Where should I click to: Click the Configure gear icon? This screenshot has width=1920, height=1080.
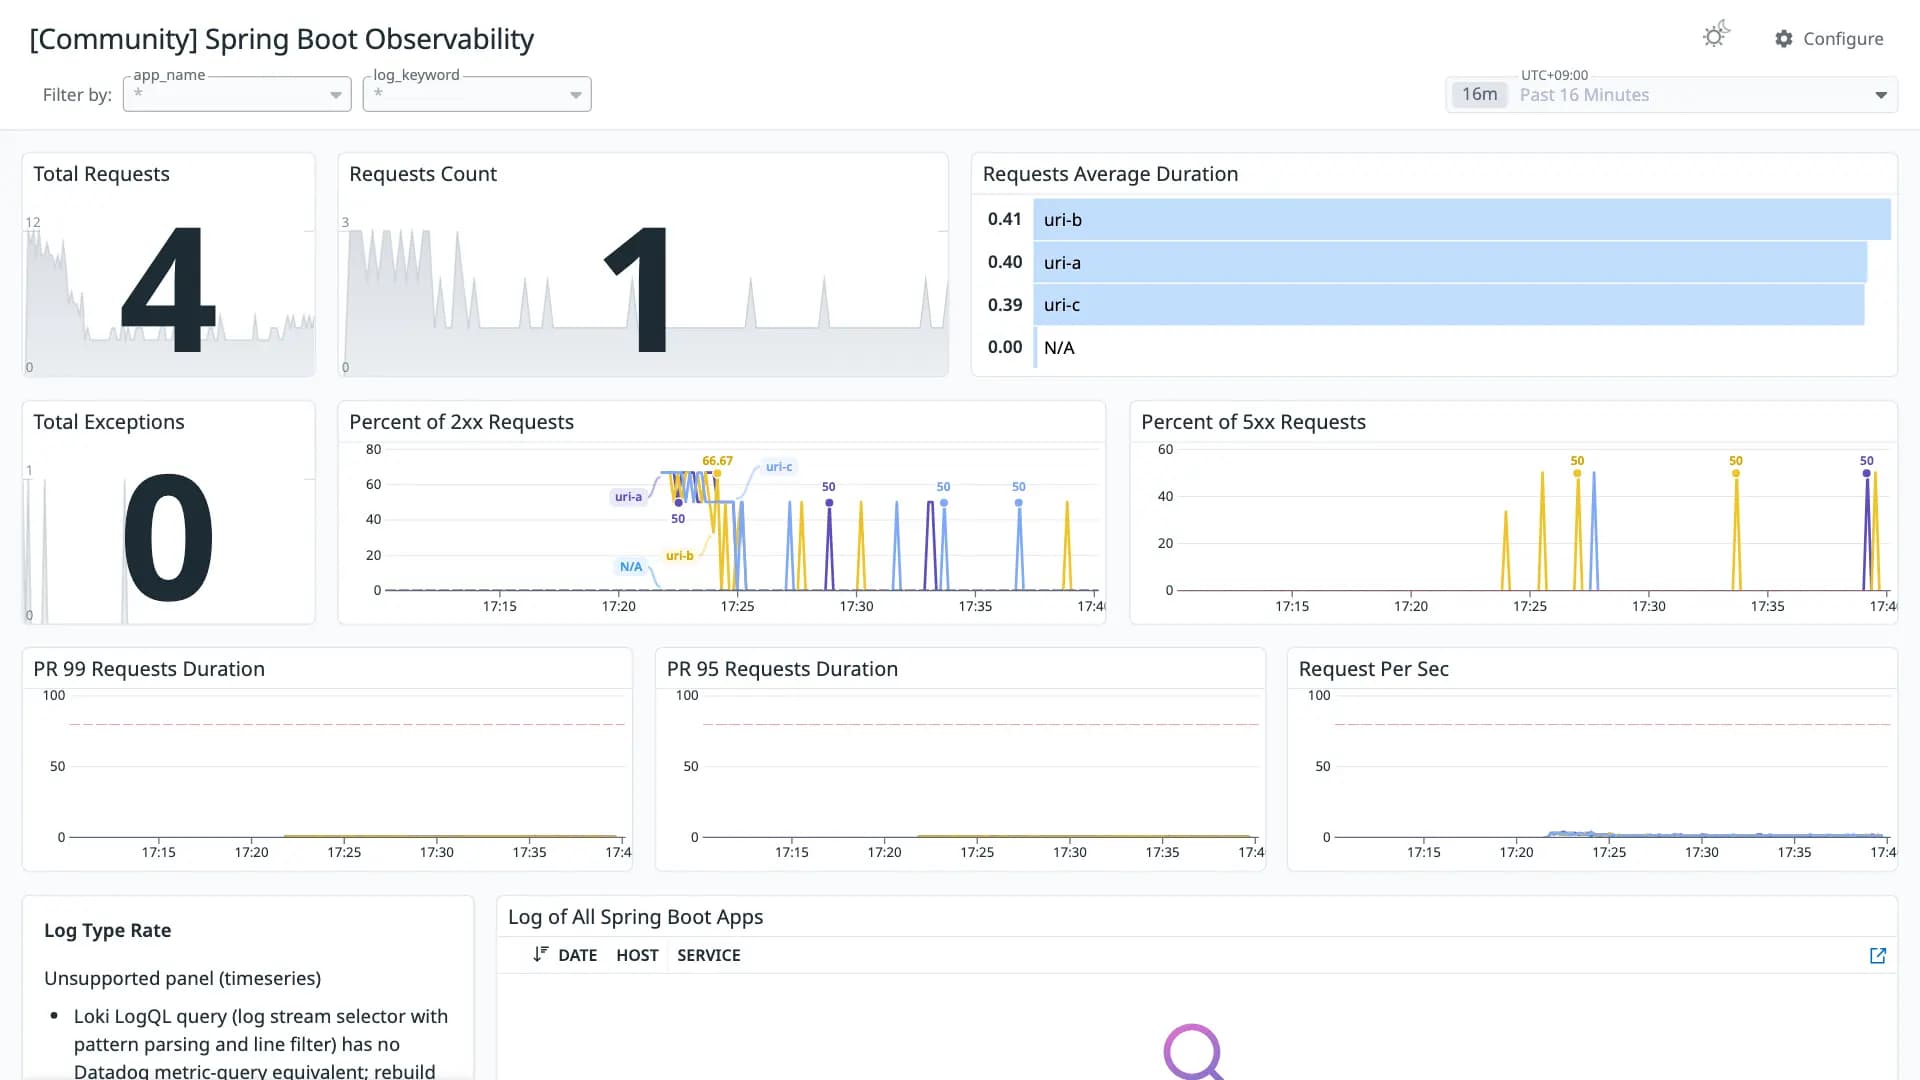[x=1784, y=39]
